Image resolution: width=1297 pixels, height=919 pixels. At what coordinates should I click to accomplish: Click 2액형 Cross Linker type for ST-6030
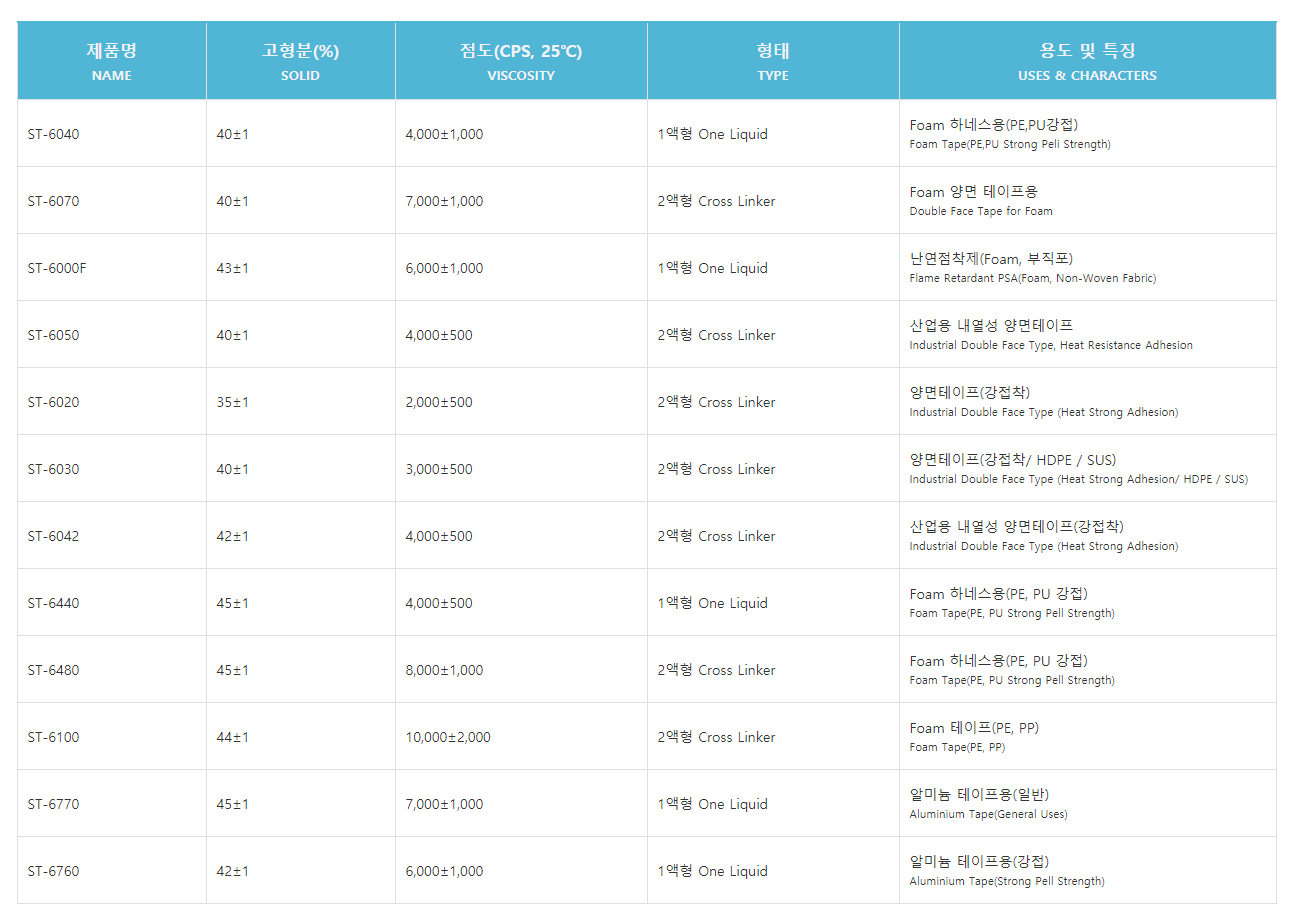(x=716, y=469)
